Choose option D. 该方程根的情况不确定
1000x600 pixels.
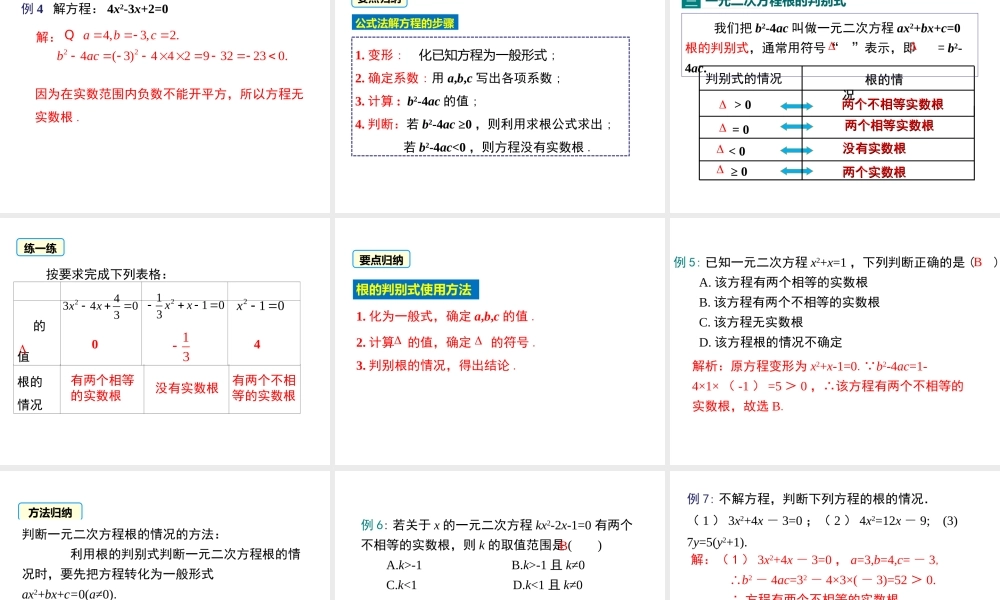(770, 342)
